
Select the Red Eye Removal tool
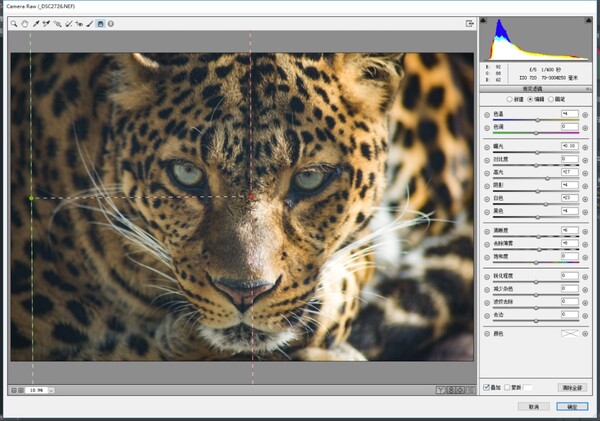coord(79,24)
